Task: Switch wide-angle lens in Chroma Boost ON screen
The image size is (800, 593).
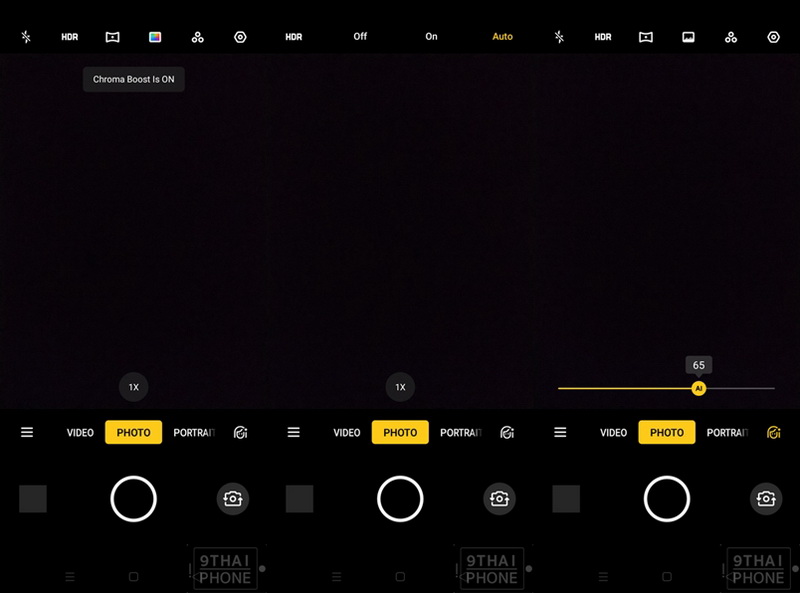Action: click(112, 37)
